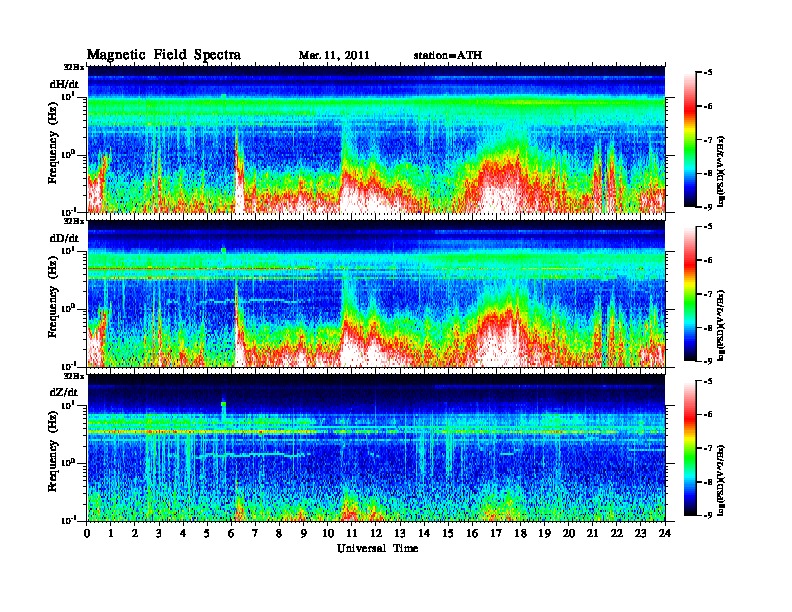Screen dimensions: 792x612
Task: Click inside the dH/dt spectrogram plot
Action: tap(376, 139)
